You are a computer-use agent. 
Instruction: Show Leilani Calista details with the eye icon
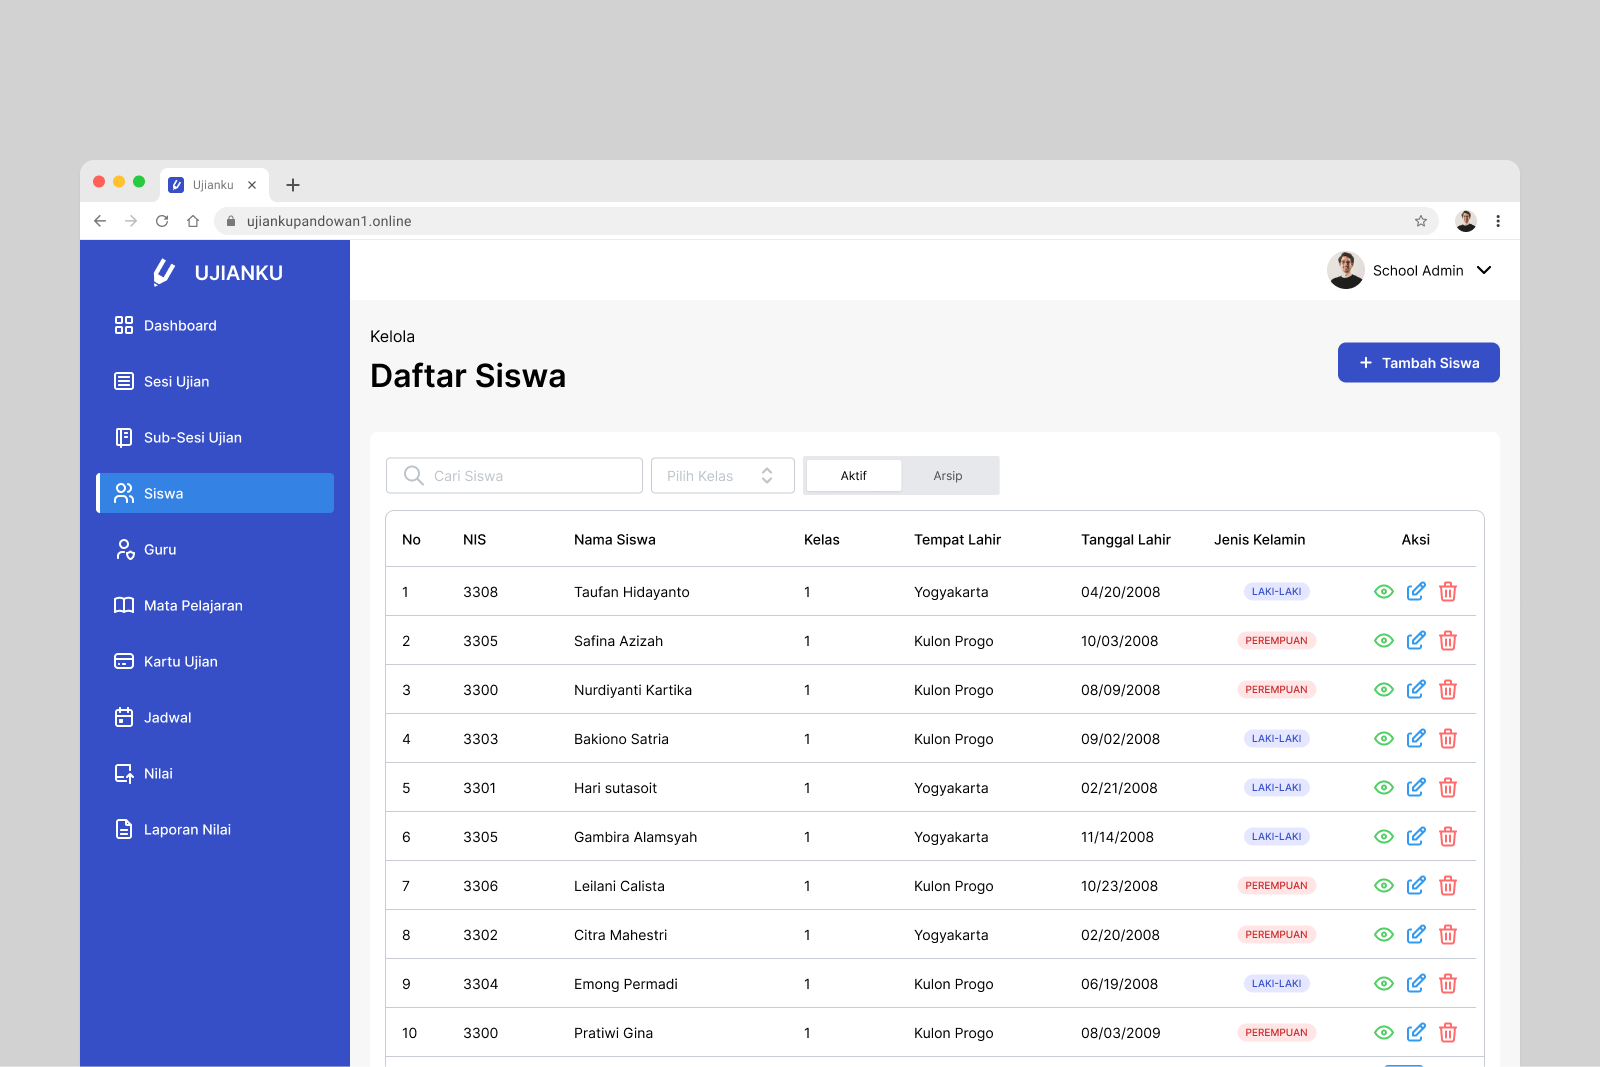(1383, 886)
